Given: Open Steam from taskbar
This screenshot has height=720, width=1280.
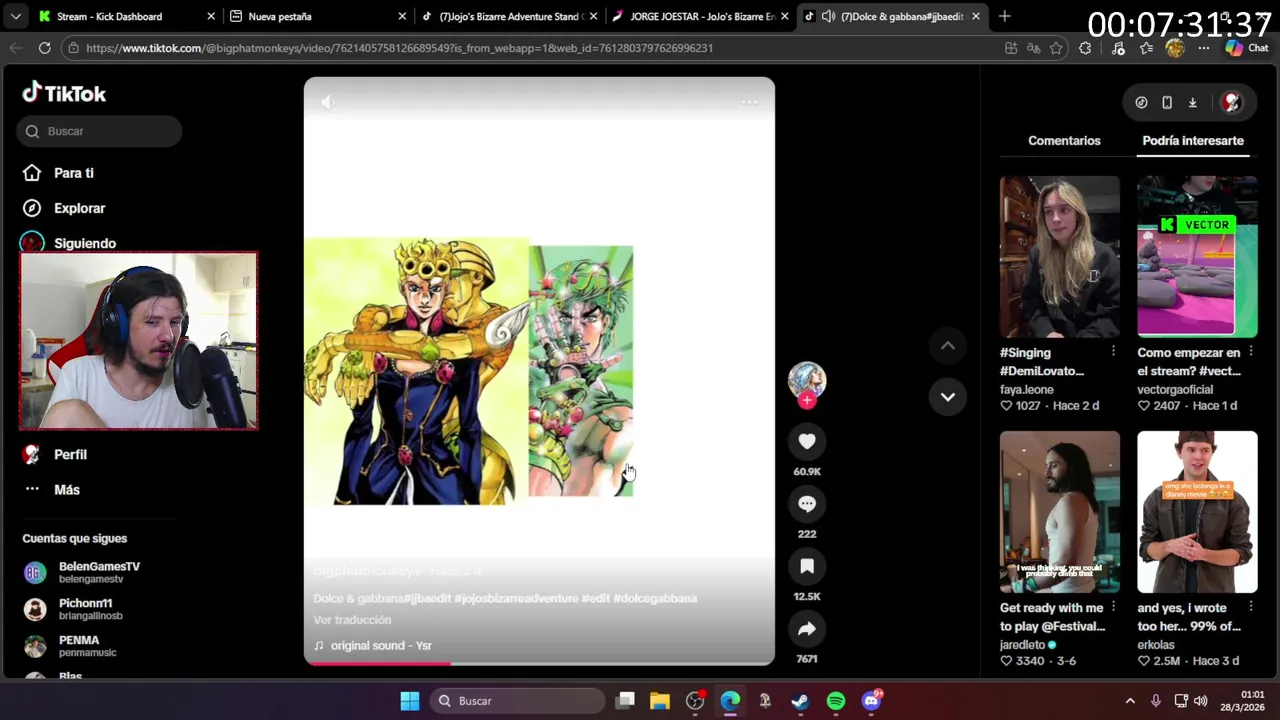Looking at the screenshot, I should coord(800,701).
